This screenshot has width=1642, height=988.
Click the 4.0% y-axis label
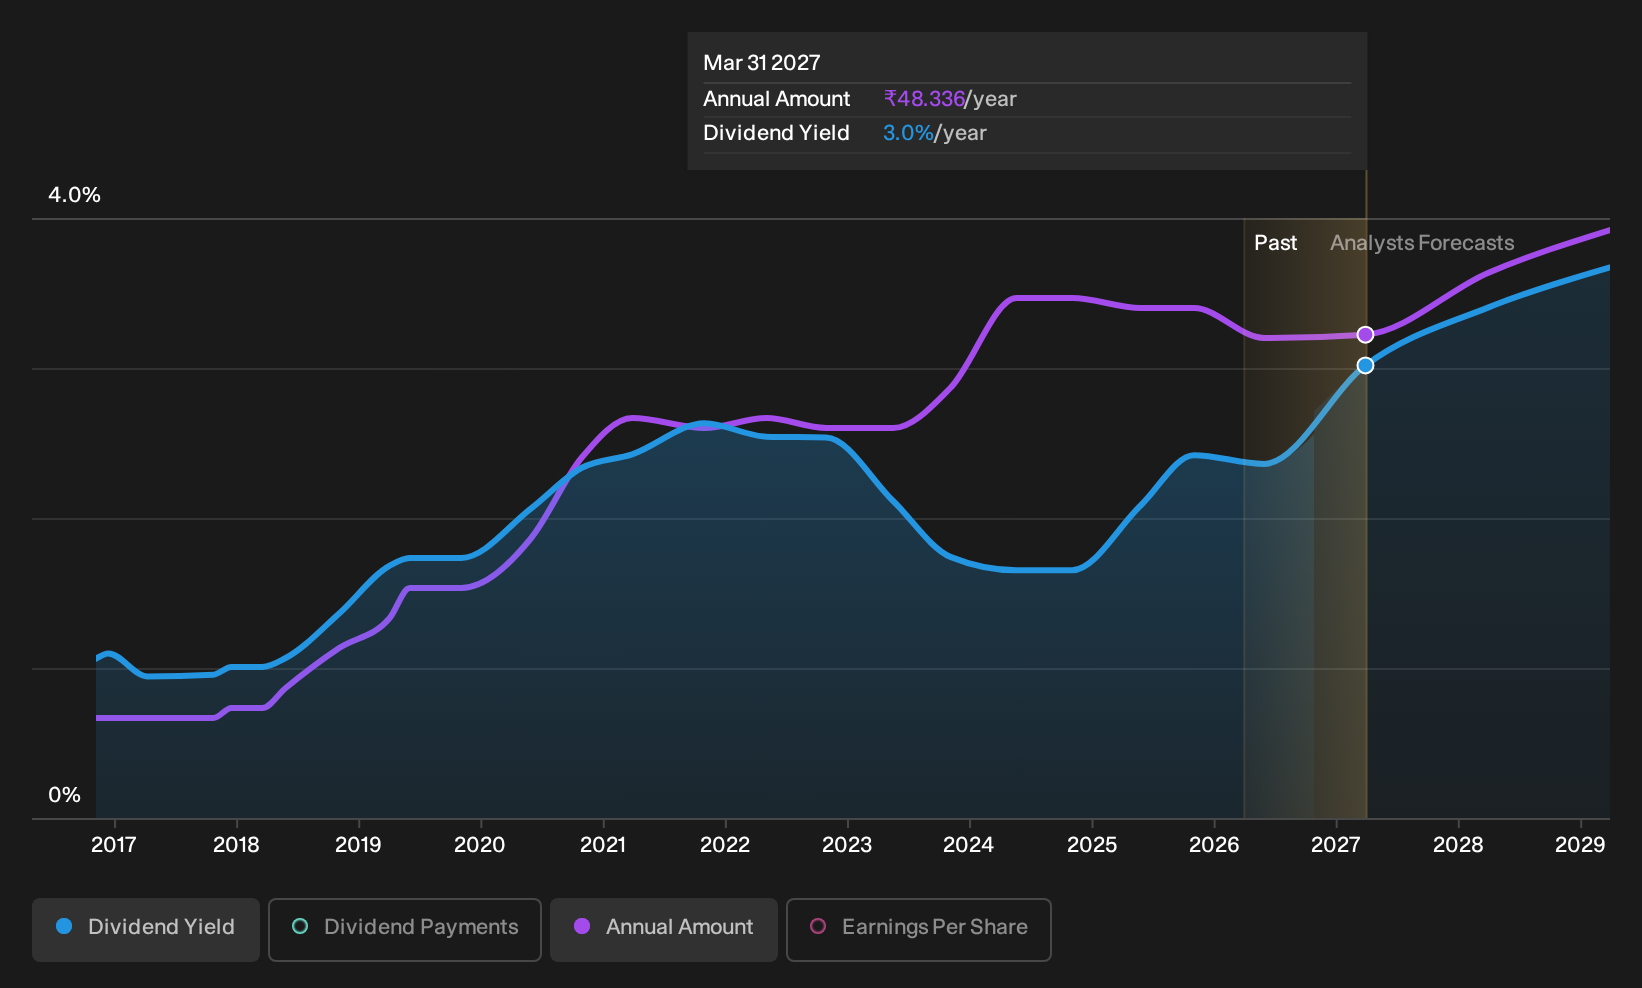(x=74, y=195)
